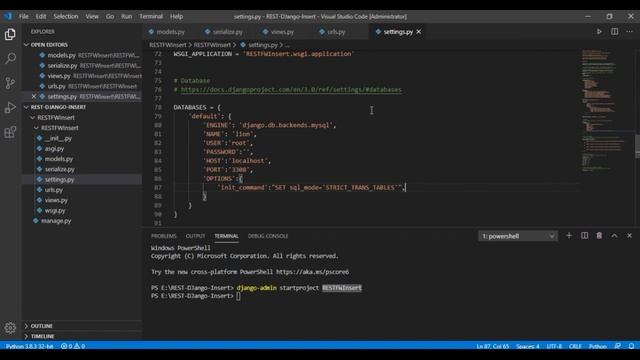Open the Run and Debug view
Screen dimensions: 640x360
[10, 107]
